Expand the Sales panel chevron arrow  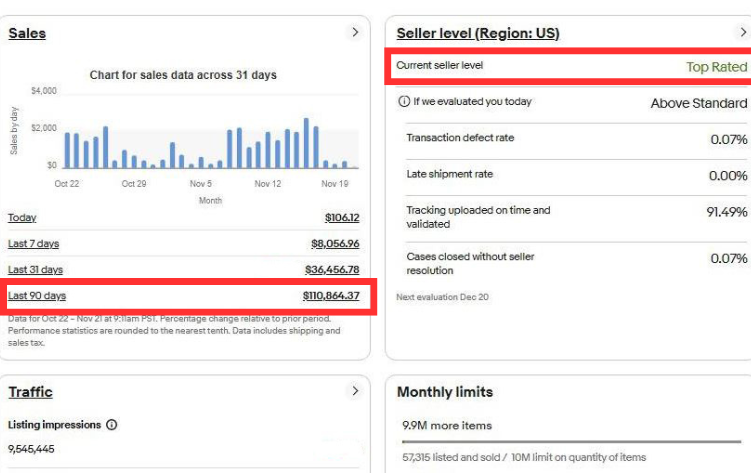tap(354, 33)
